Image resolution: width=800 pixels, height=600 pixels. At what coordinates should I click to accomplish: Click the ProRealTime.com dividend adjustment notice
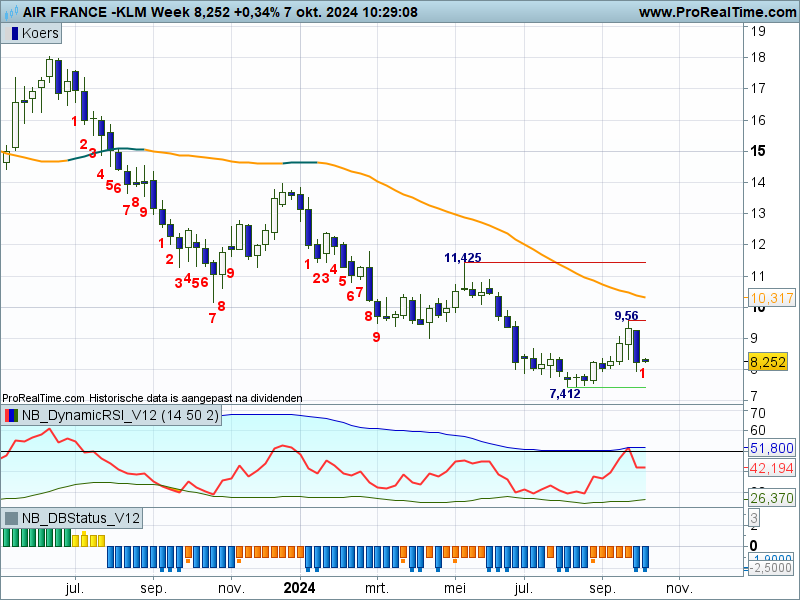point(152,398)
